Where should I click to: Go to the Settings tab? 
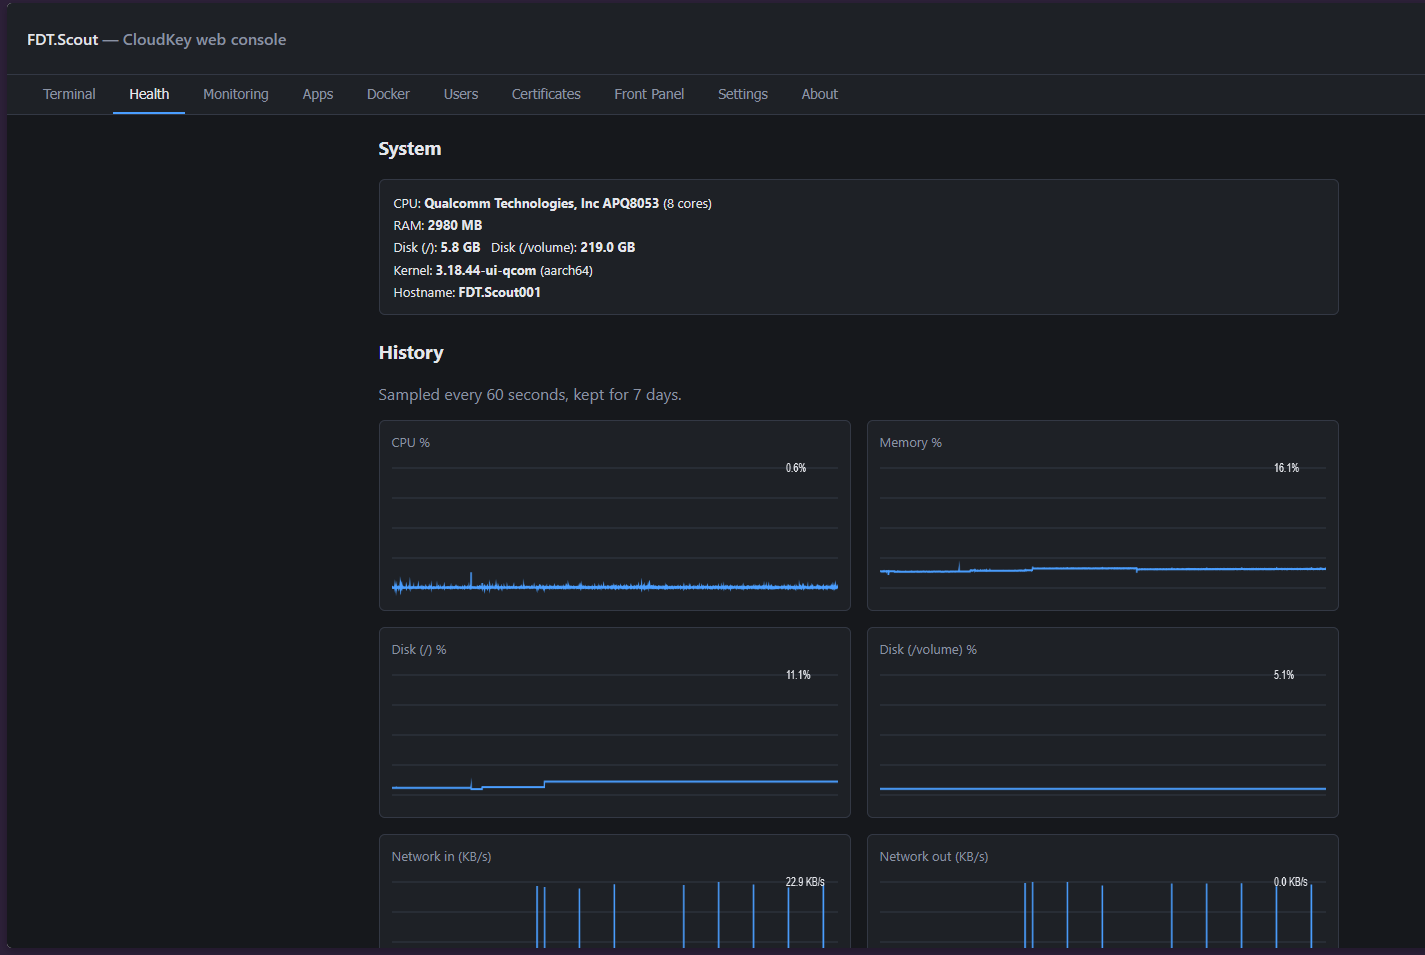pos(743,94)
